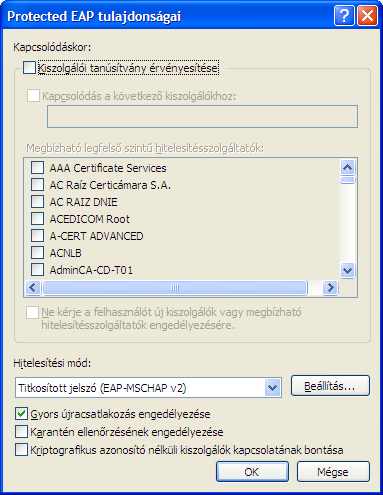Tick the AAA Certificate Services checkbox
383x495 pixels.
pos(37,167)
